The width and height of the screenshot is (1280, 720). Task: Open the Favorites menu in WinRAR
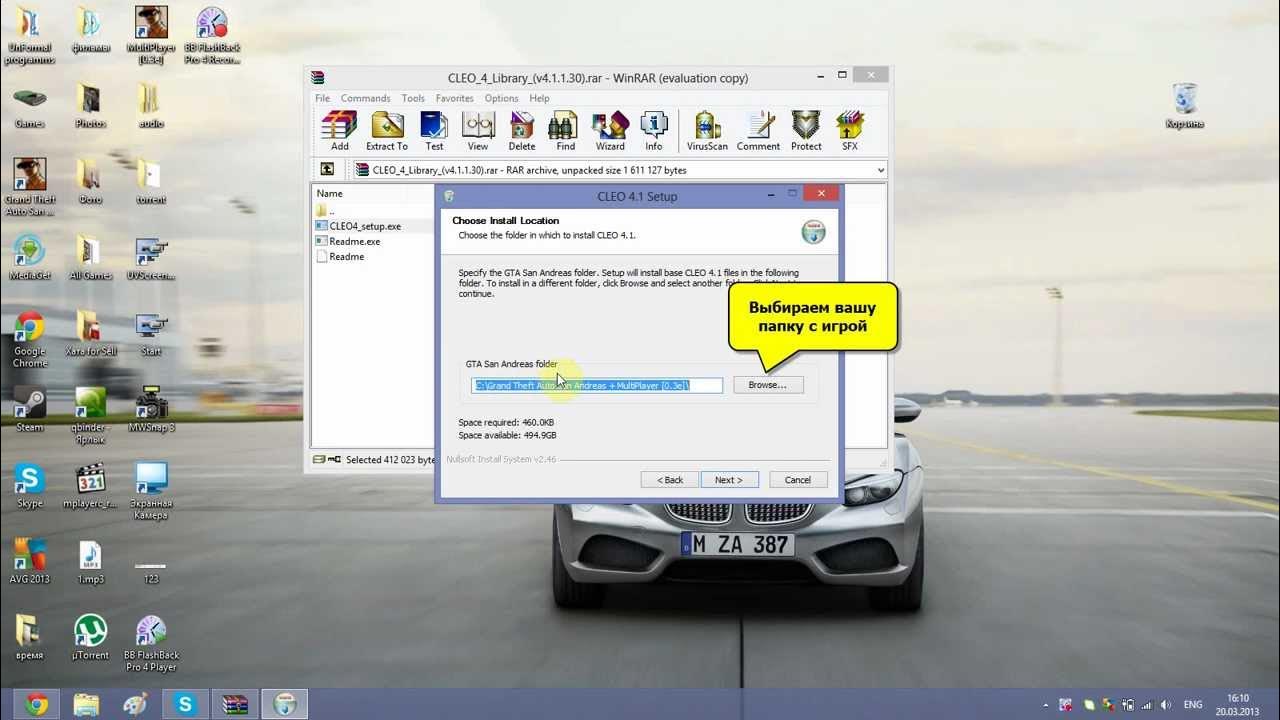pyautogui.click(x=454, y=98)
